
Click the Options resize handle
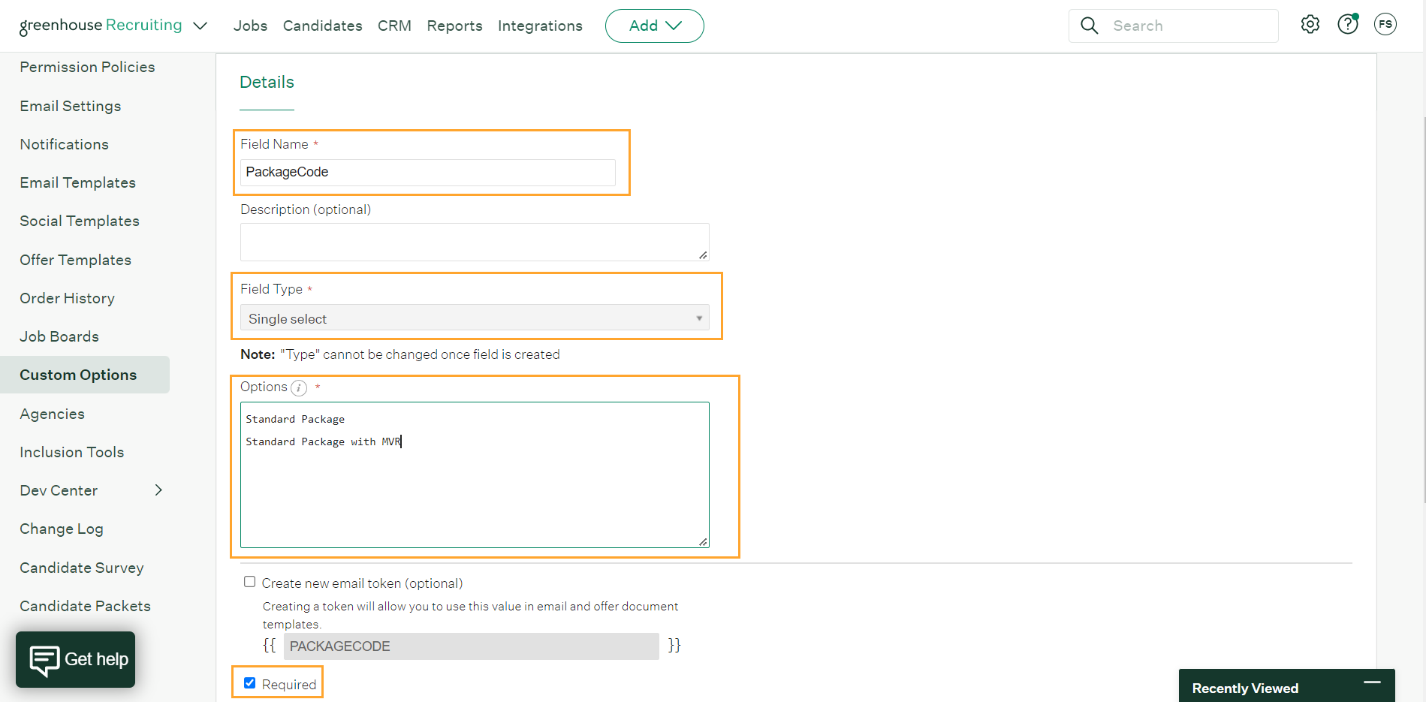point(703,541)
